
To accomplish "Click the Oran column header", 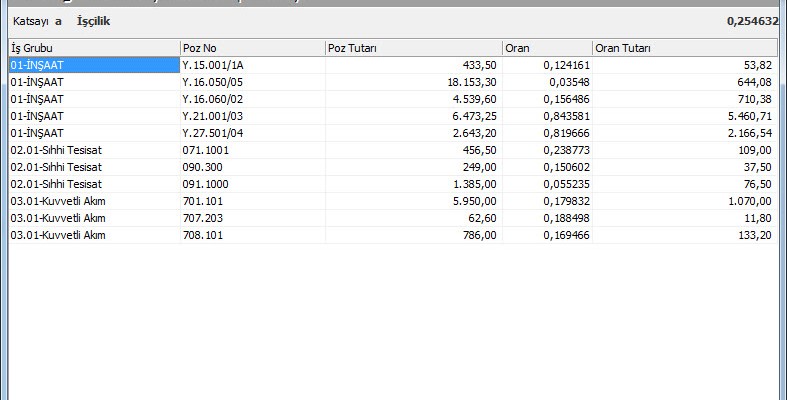I will [546, 48].
